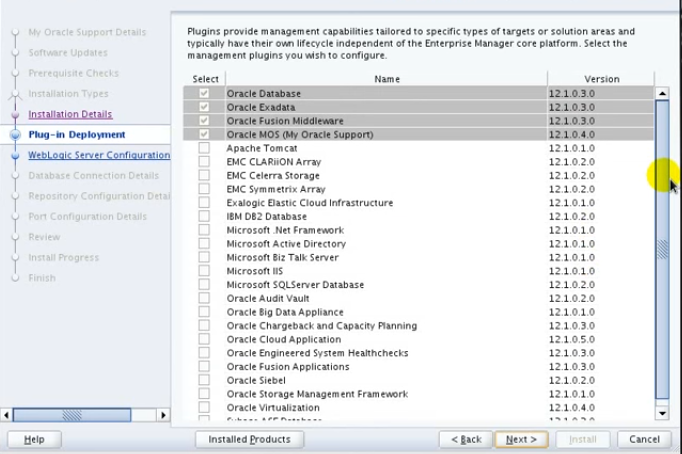The height and width of the screenshot is (454, 682).
Task: Click the Installation Details step bullet
Action: pos(15,114)
